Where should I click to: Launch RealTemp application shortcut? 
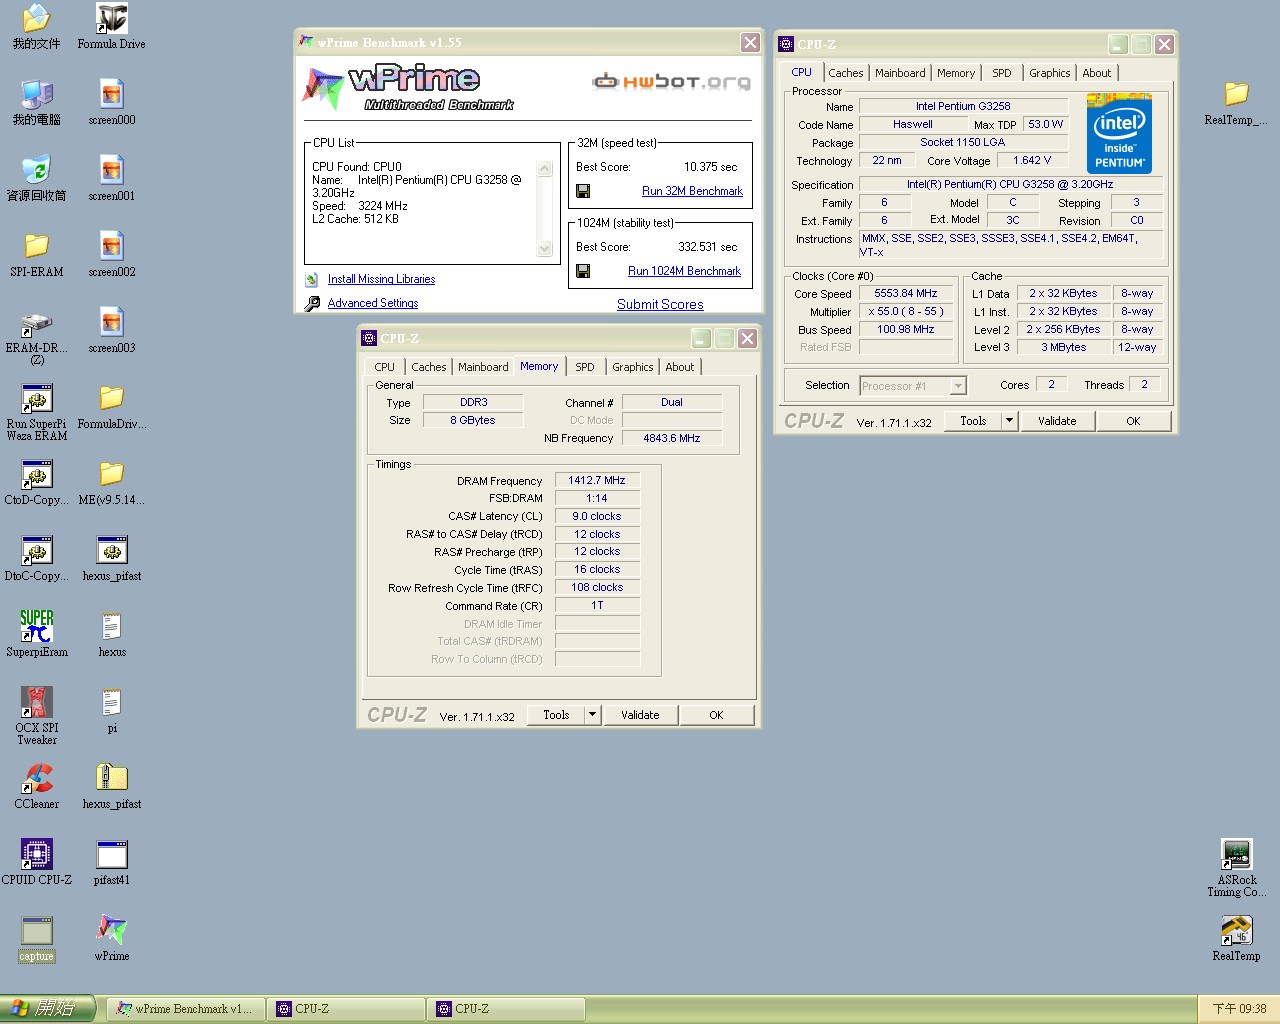click(x=1236, y=938)
